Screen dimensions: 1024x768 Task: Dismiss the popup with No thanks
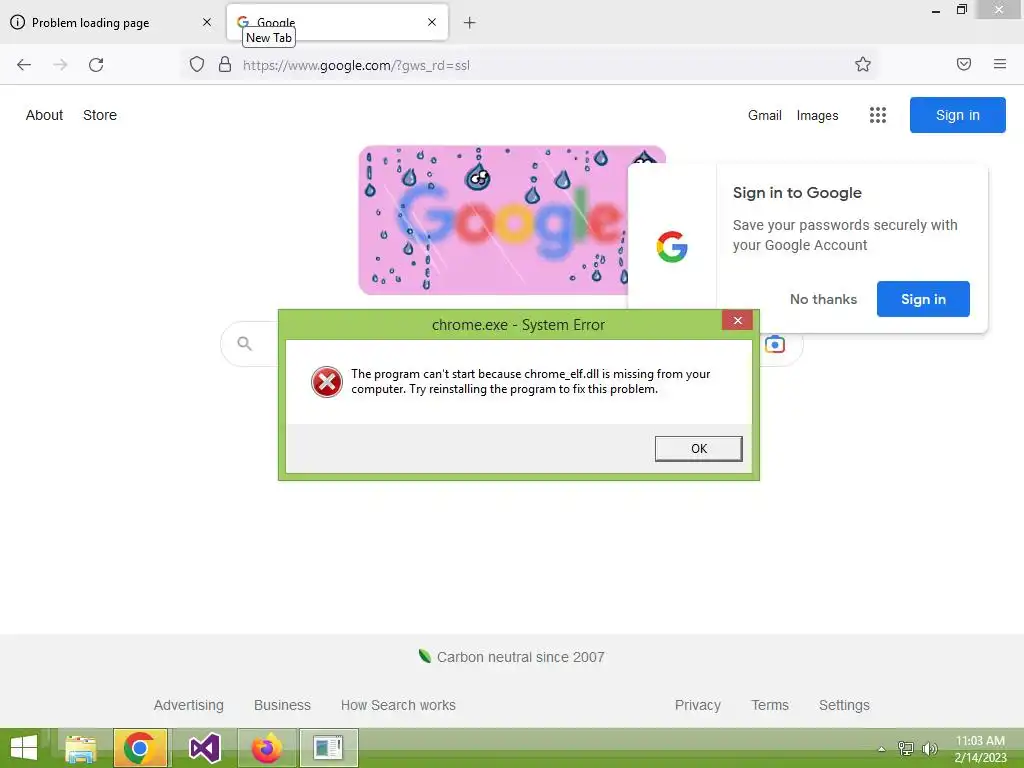coord(823,299)
